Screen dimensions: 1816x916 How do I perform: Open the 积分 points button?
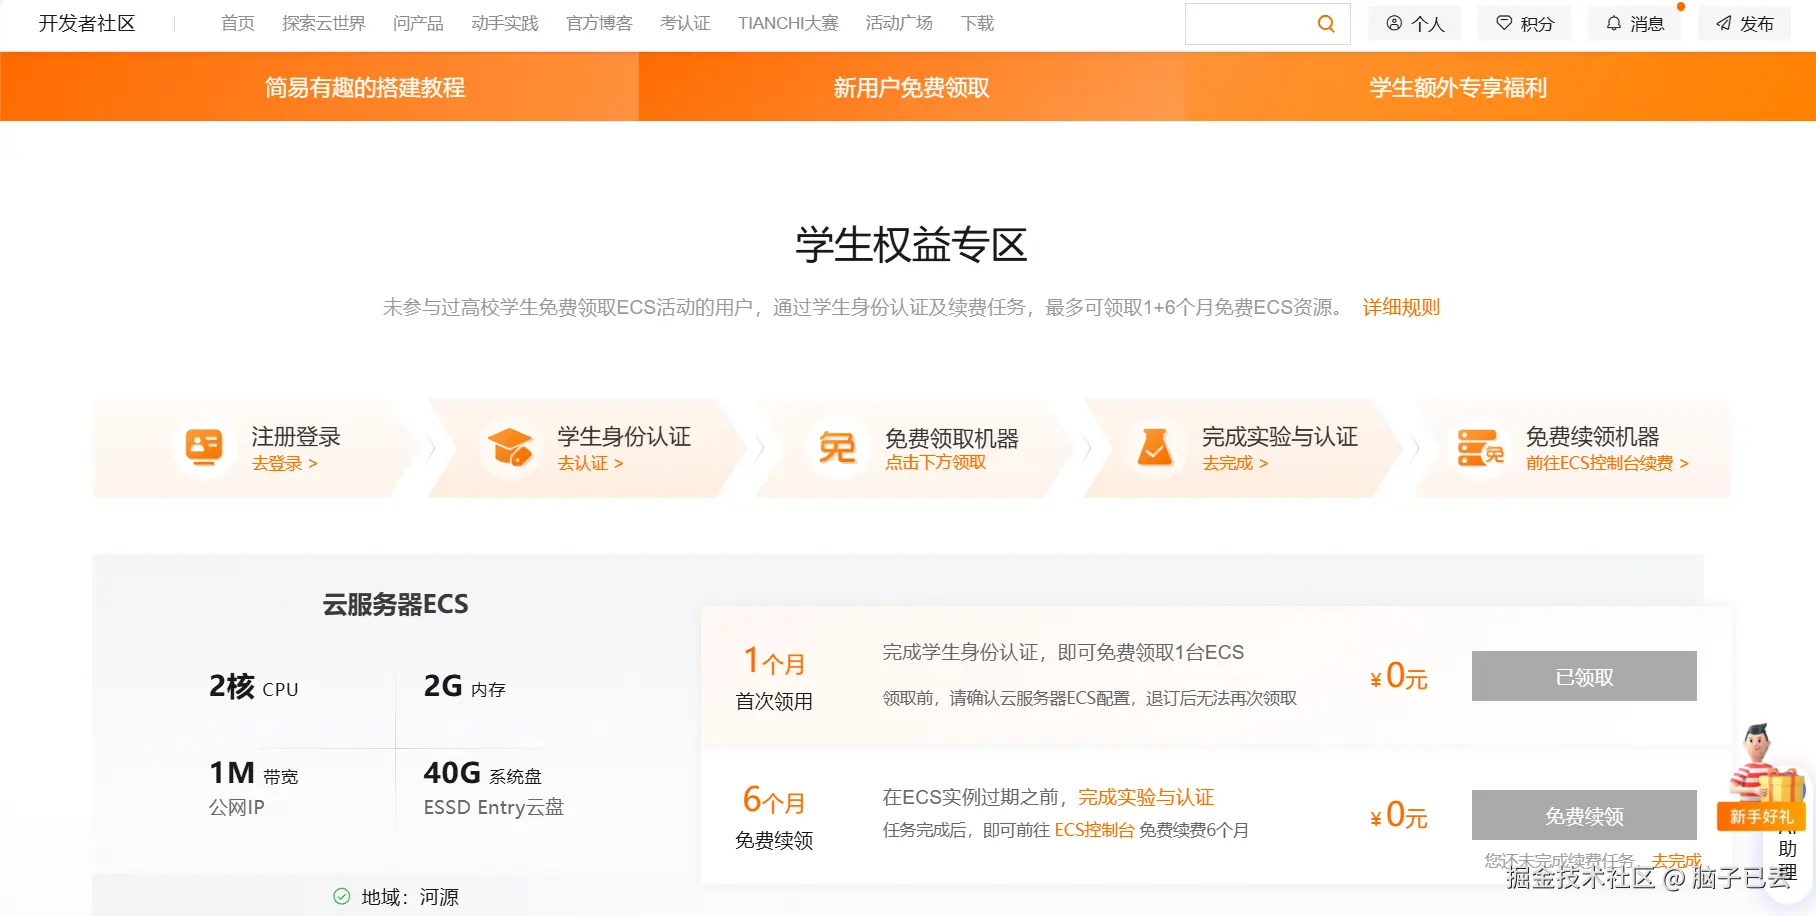click(x=1525, y=24)
